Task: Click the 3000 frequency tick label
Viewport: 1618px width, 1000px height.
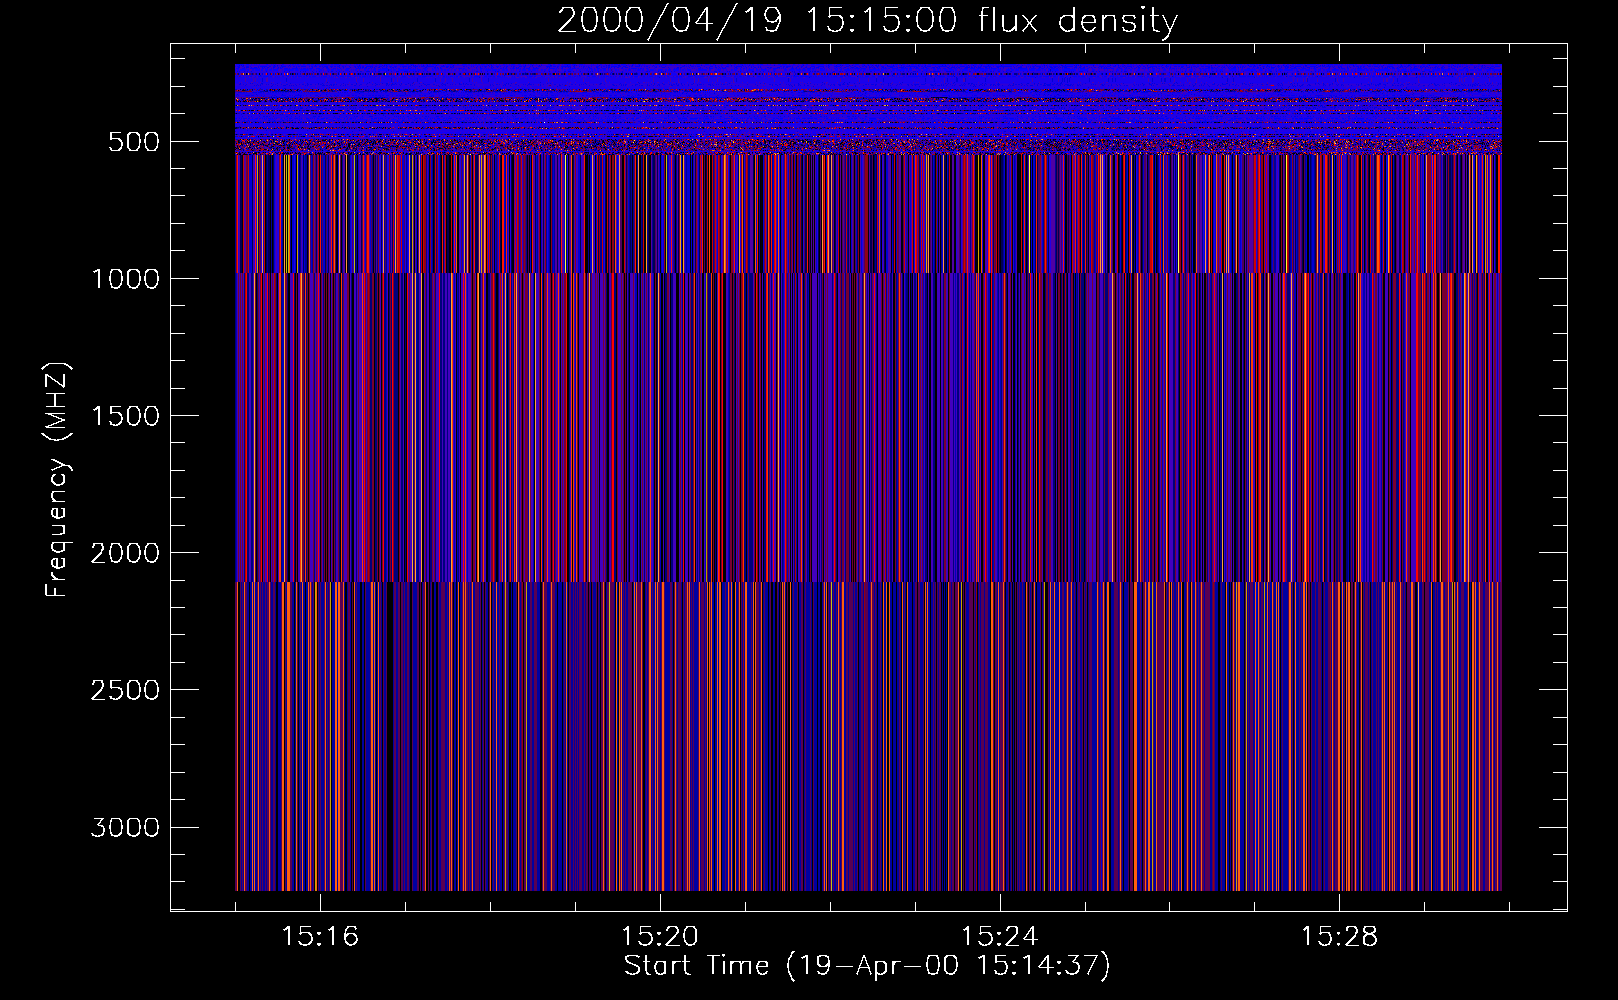Action: pos(125,827)
